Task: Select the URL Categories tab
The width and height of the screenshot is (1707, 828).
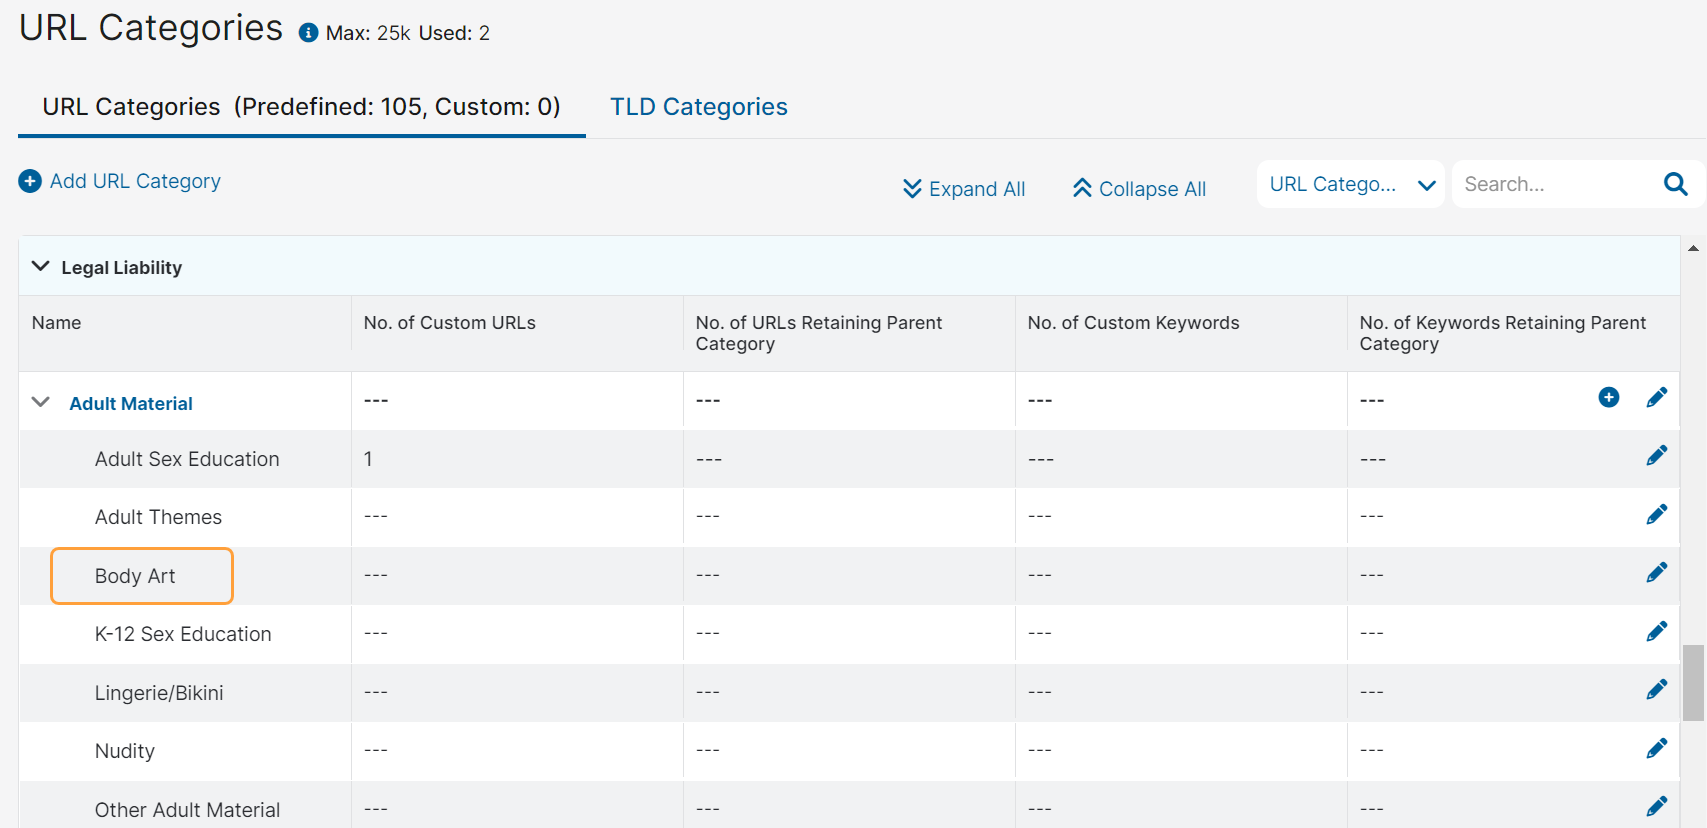Action: click(x=301, y=107)
